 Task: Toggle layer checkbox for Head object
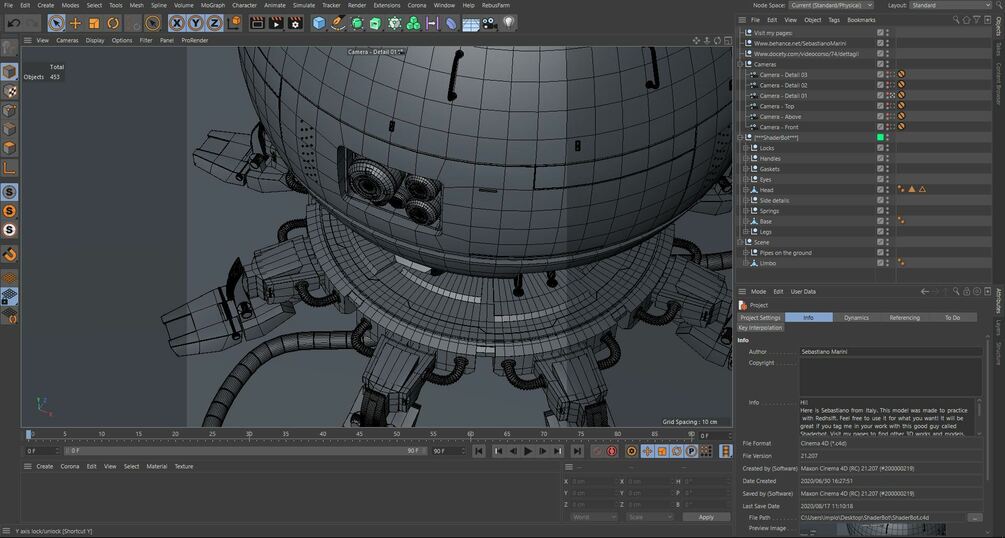click(880, 189)
